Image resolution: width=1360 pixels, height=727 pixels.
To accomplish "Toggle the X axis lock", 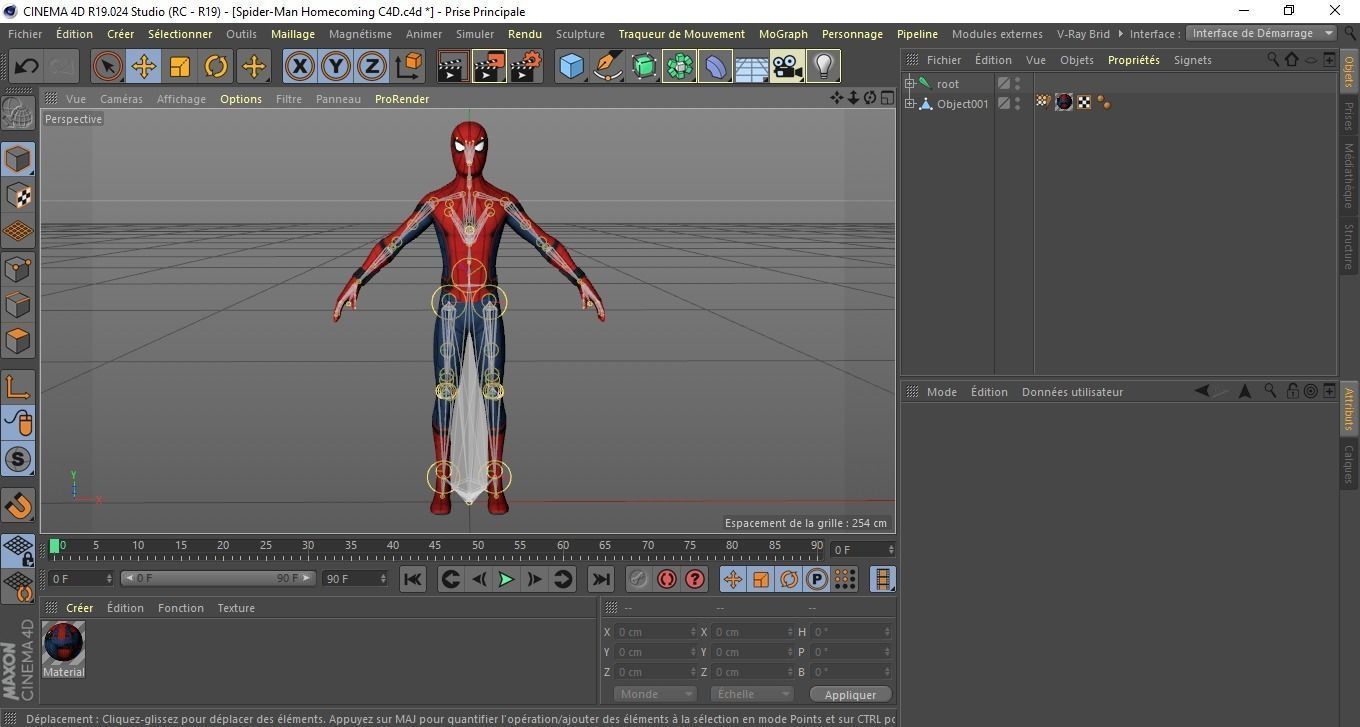I will pos(299,67).
